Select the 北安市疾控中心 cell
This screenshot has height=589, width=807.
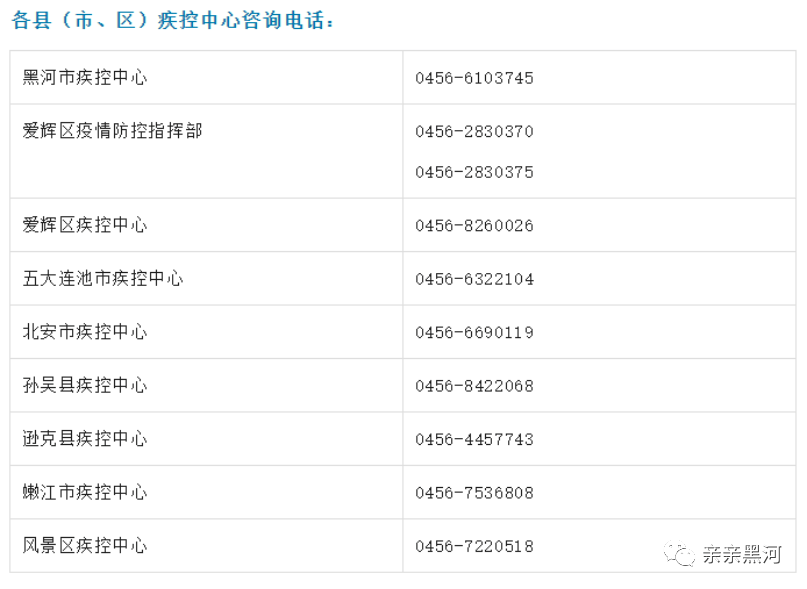[x=85, y=332]
